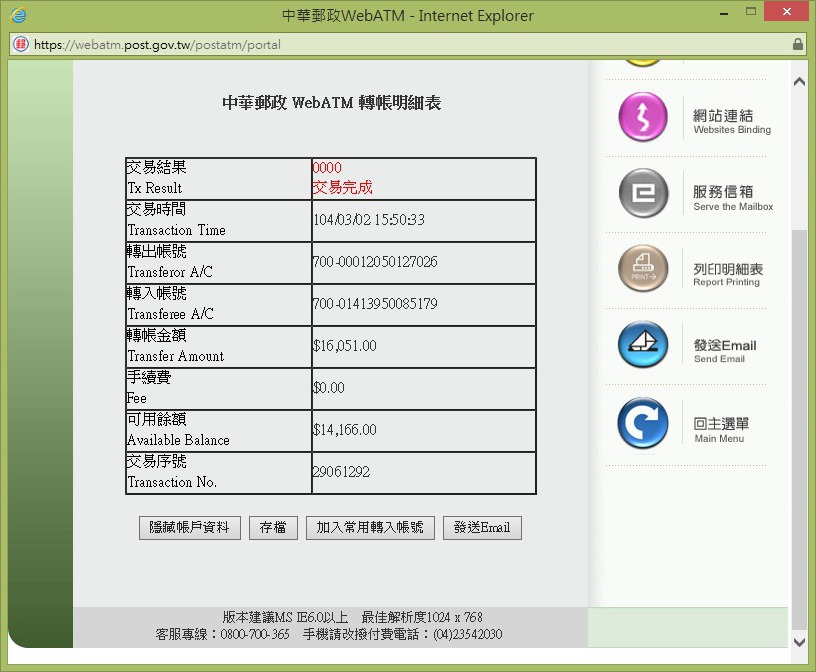Select the transfer amount $16,051.00
816x672 pixels.
pyautogui.click(x=345, y=346)
